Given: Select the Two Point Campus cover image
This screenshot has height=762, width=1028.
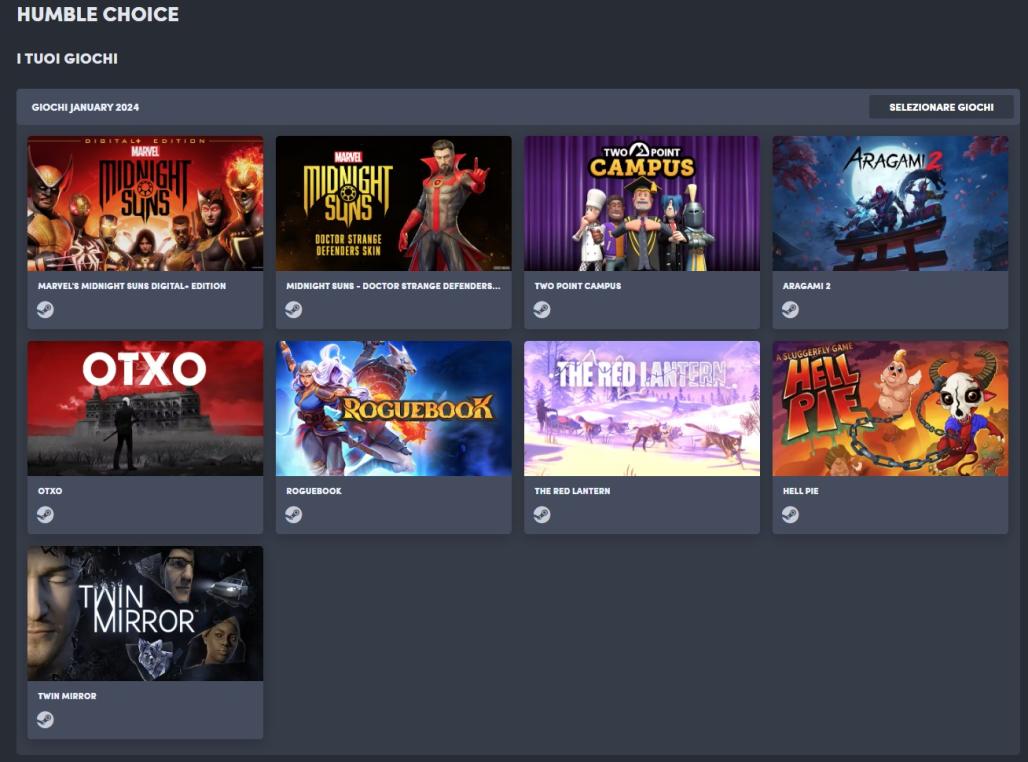Looking at the screenshot, I should pos(641,203).
